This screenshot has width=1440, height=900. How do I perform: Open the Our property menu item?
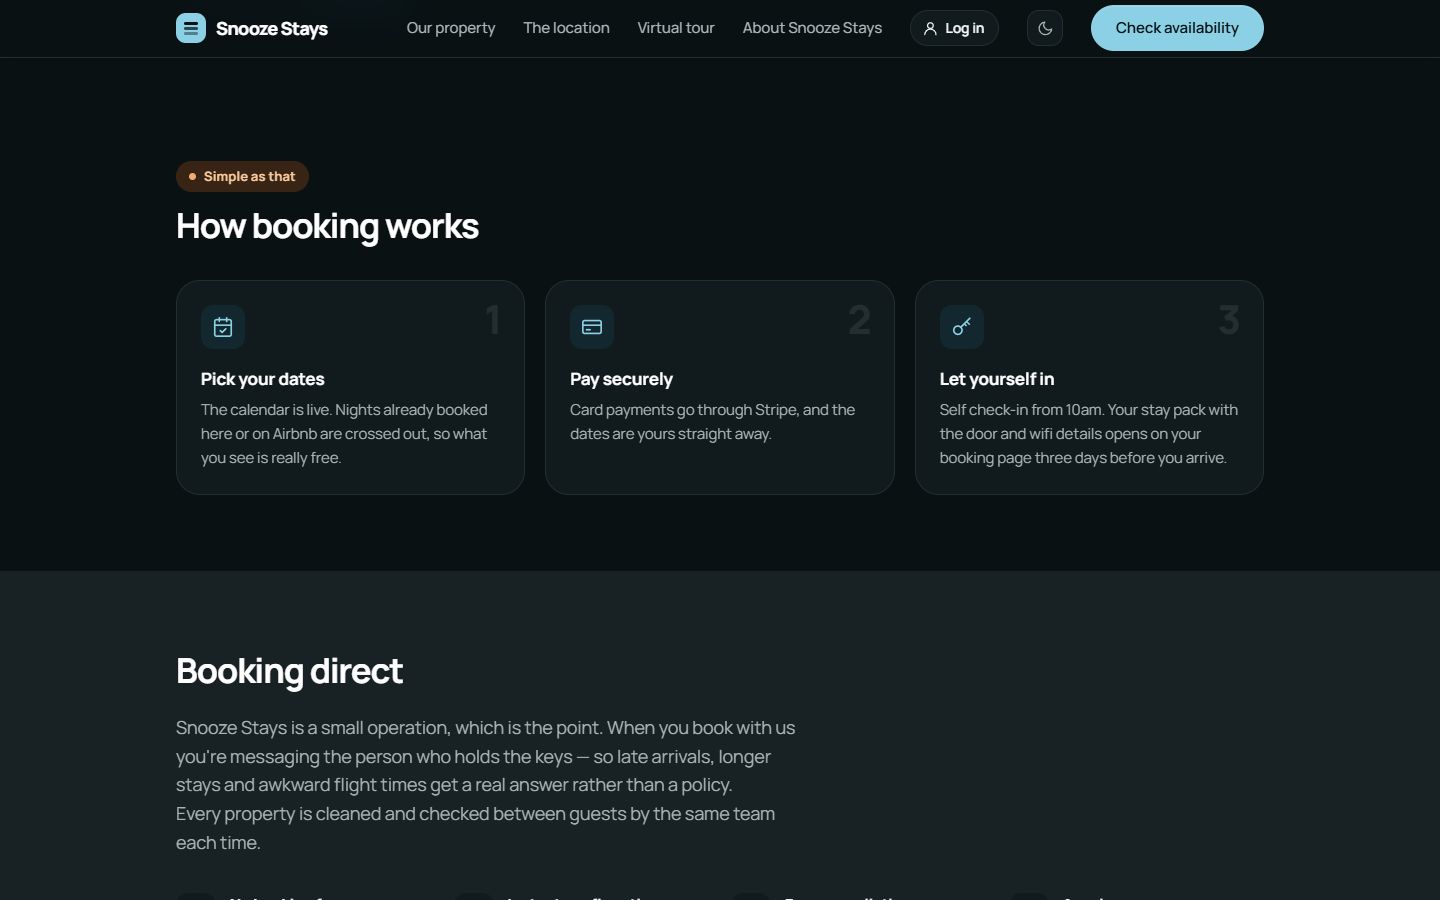(451, 28)
